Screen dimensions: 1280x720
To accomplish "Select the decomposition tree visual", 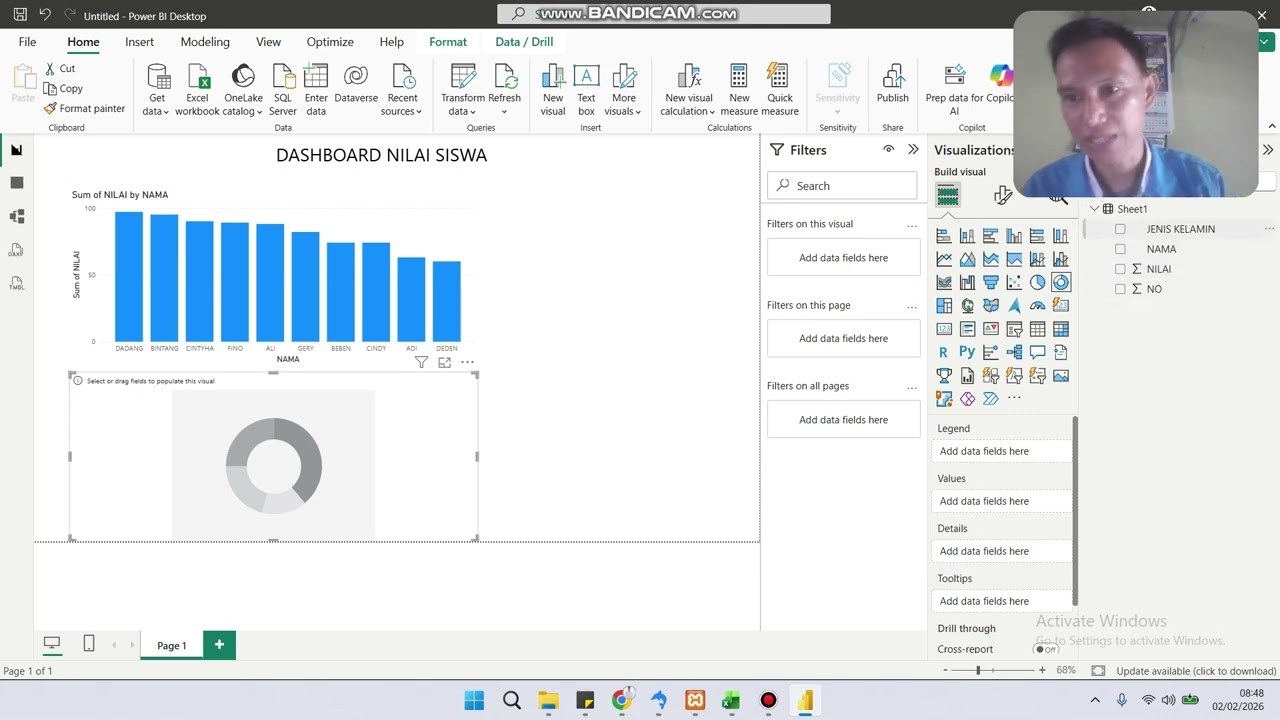I will [1014, 352].
